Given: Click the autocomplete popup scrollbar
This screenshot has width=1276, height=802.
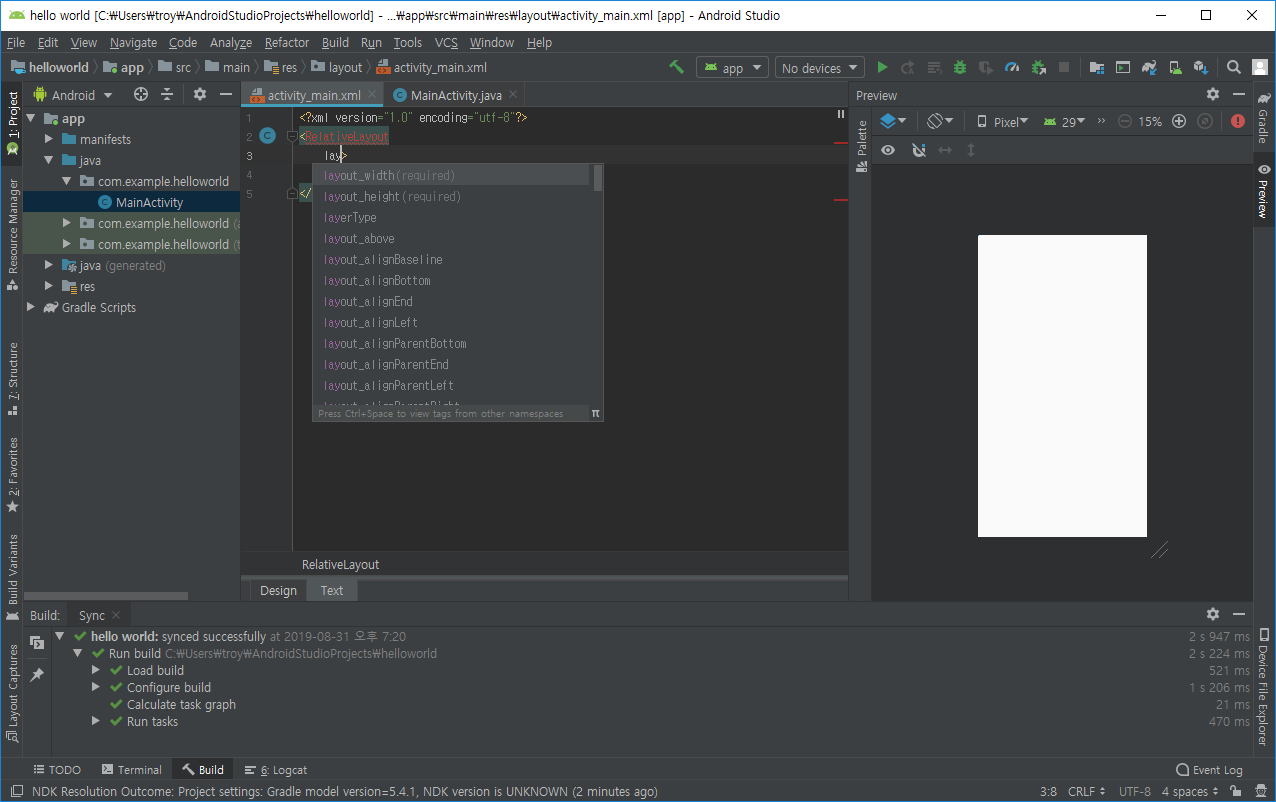Looking at the screenshot, I should click(x=598, y=178).
